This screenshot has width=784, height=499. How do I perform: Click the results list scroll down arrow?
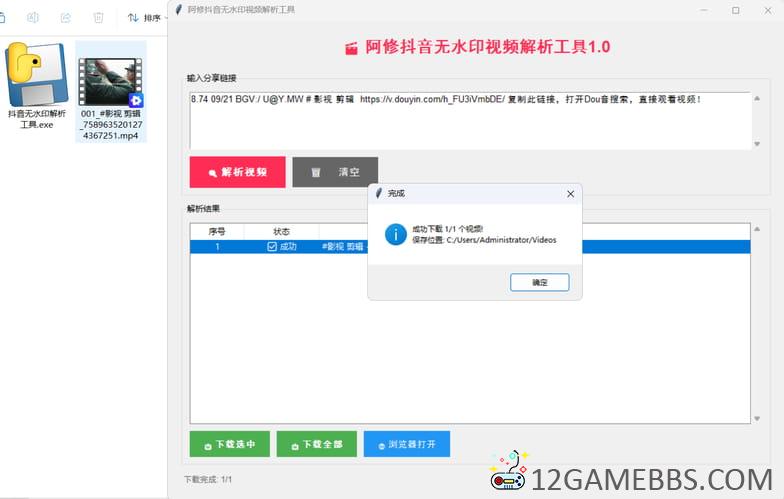[757, 418]
